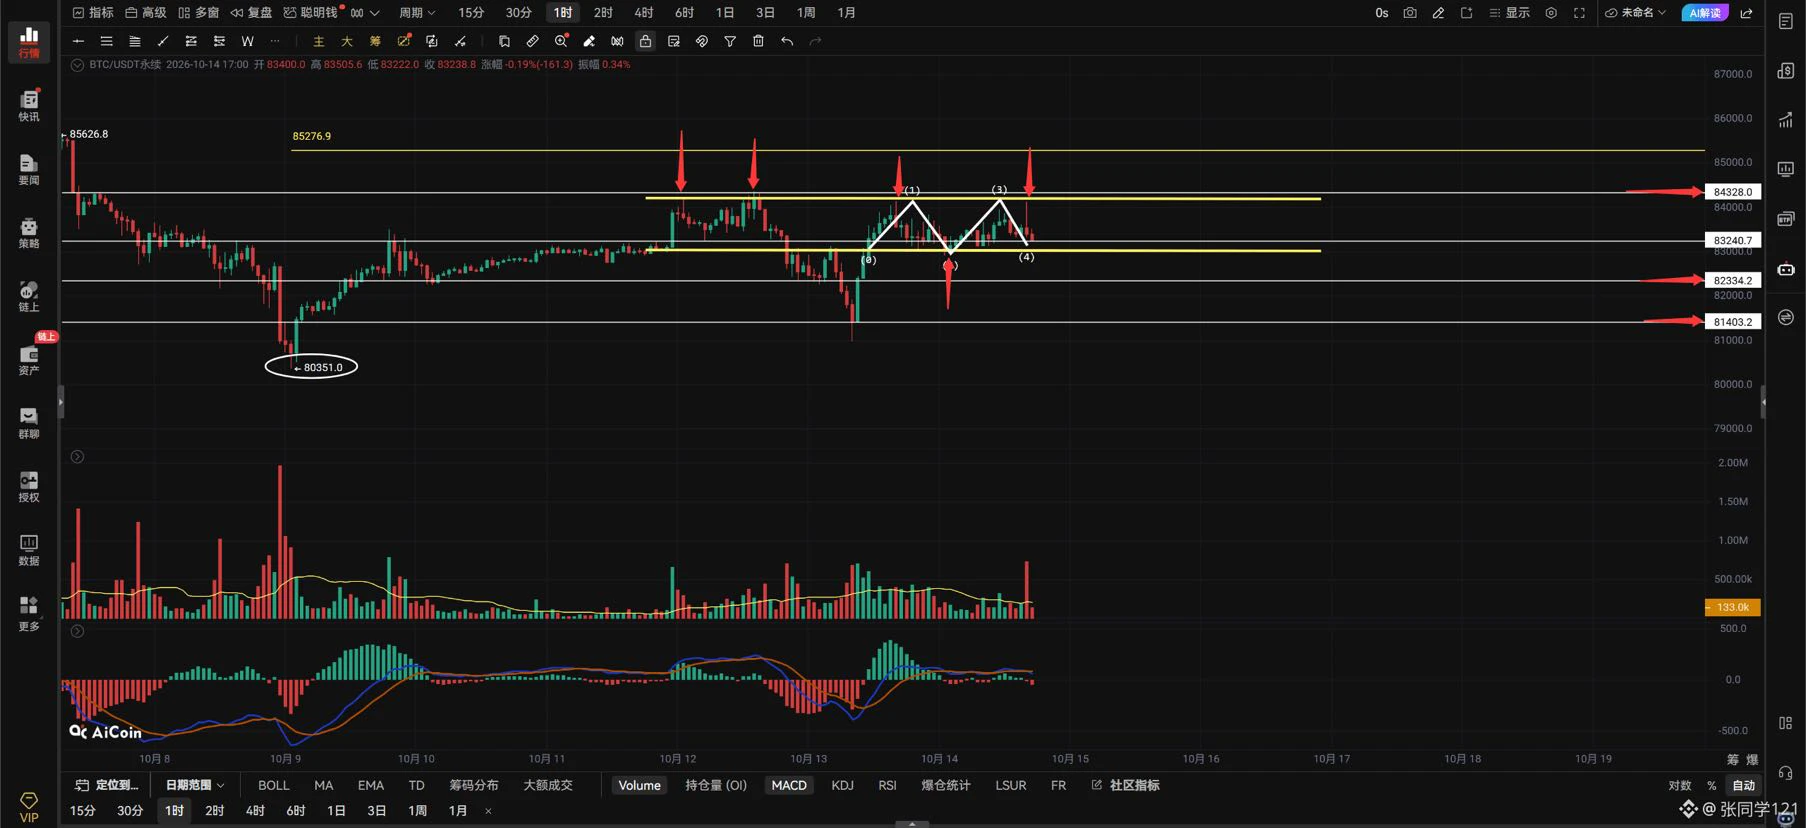Viewport: 1806px width, 828px height.
Task: Click the 83240.7 price label on axis
Action: click(1732, 240)
